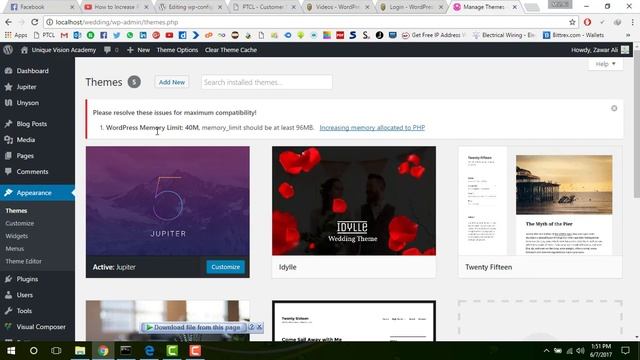Open Chrome menu three dots
The height and width of the screenshot is (360, 640).
632,22
